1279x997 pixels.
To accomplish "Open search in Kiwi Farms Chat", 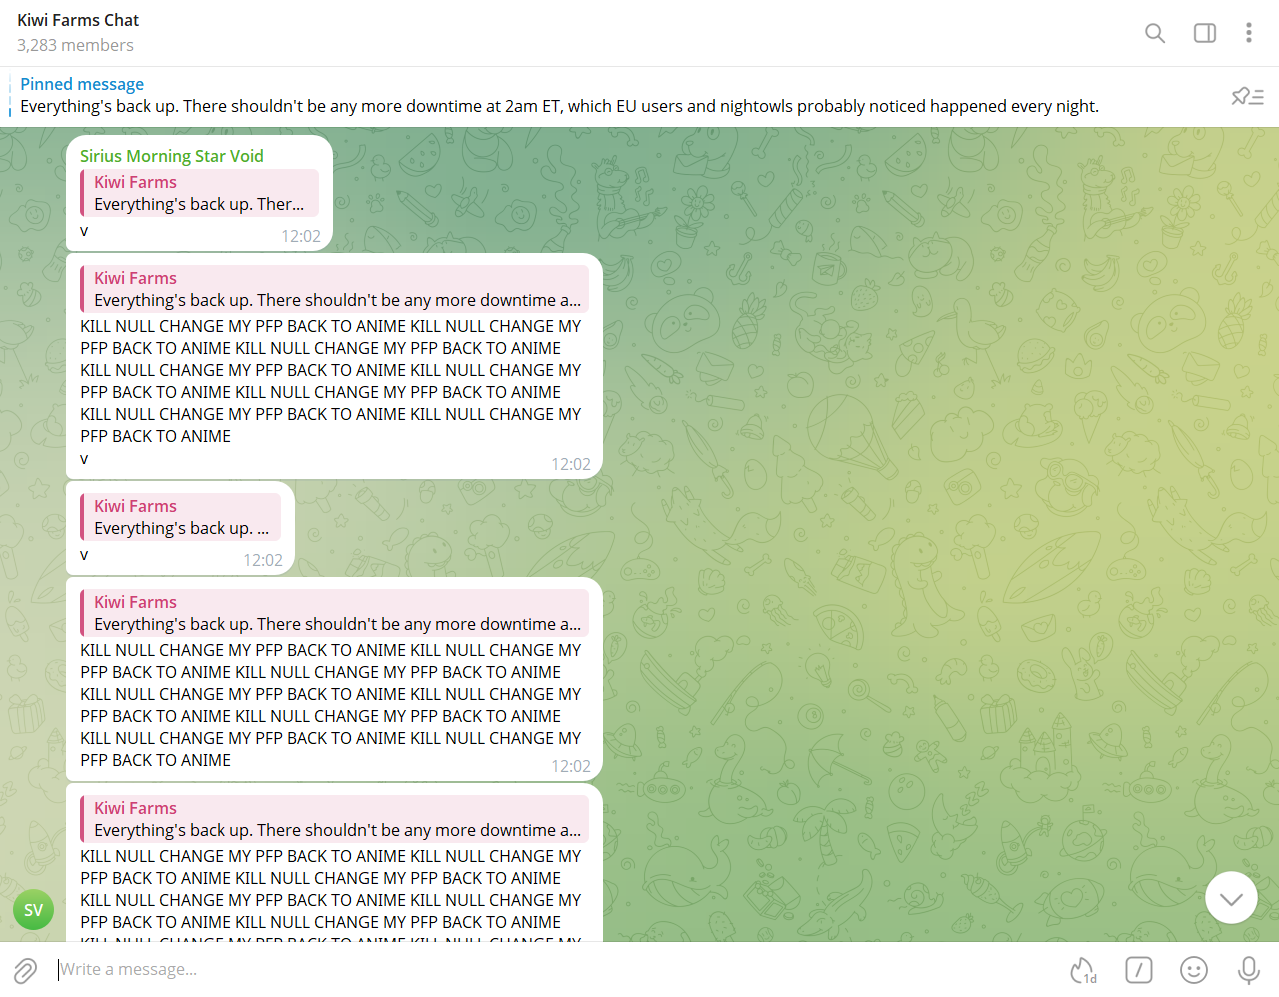I will 1155,33.
